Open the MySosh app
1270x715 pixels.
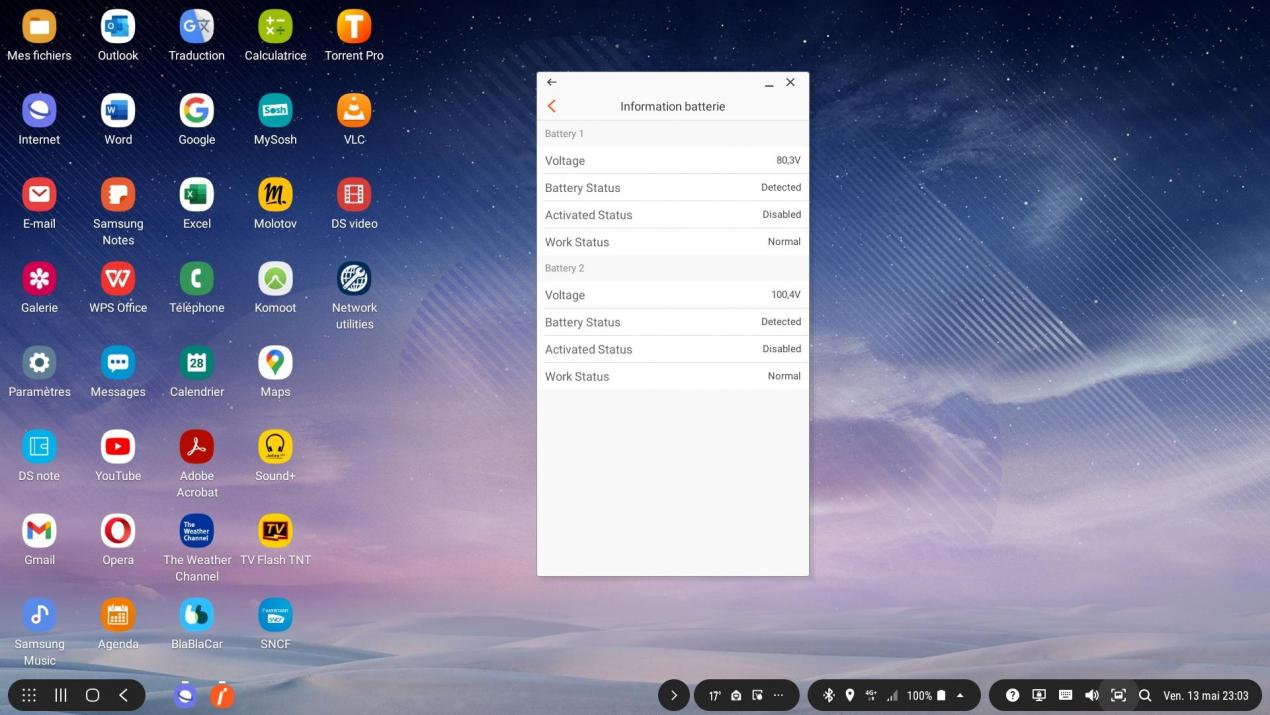click(x=275, y=110)
